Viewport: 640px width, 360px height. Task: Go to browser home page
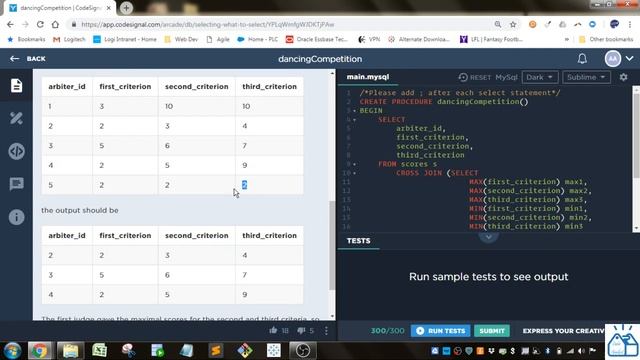(x=55, y=24)
